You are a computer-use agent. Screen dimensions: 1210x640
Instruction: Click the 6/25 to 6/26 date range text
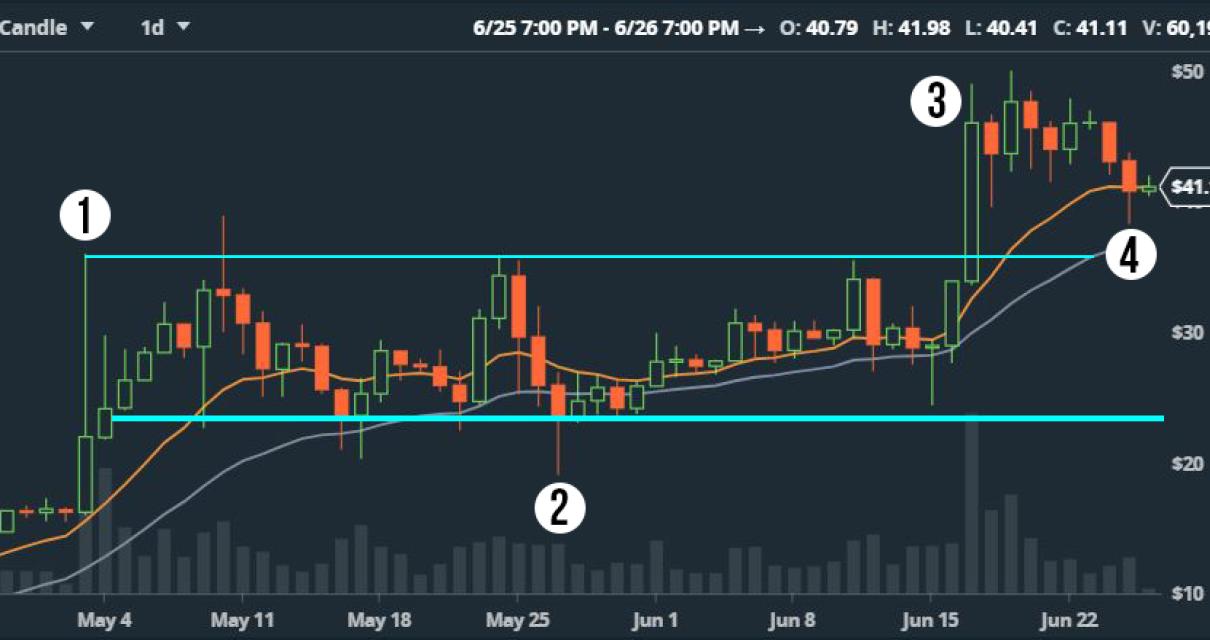[x=619, y=27]
